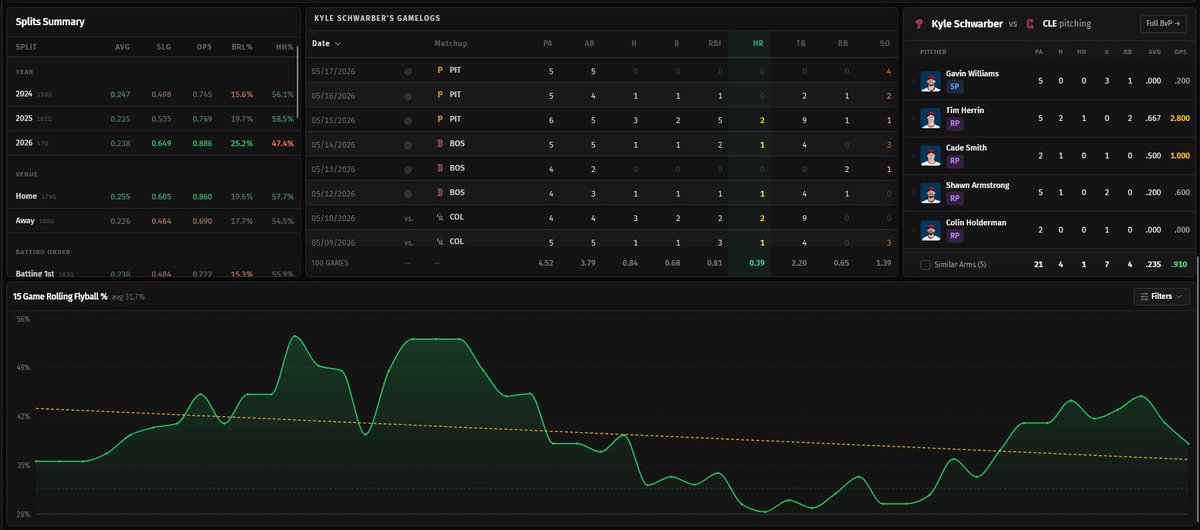Click the RP badge under Shawn Armstrong

coord(953,200)
